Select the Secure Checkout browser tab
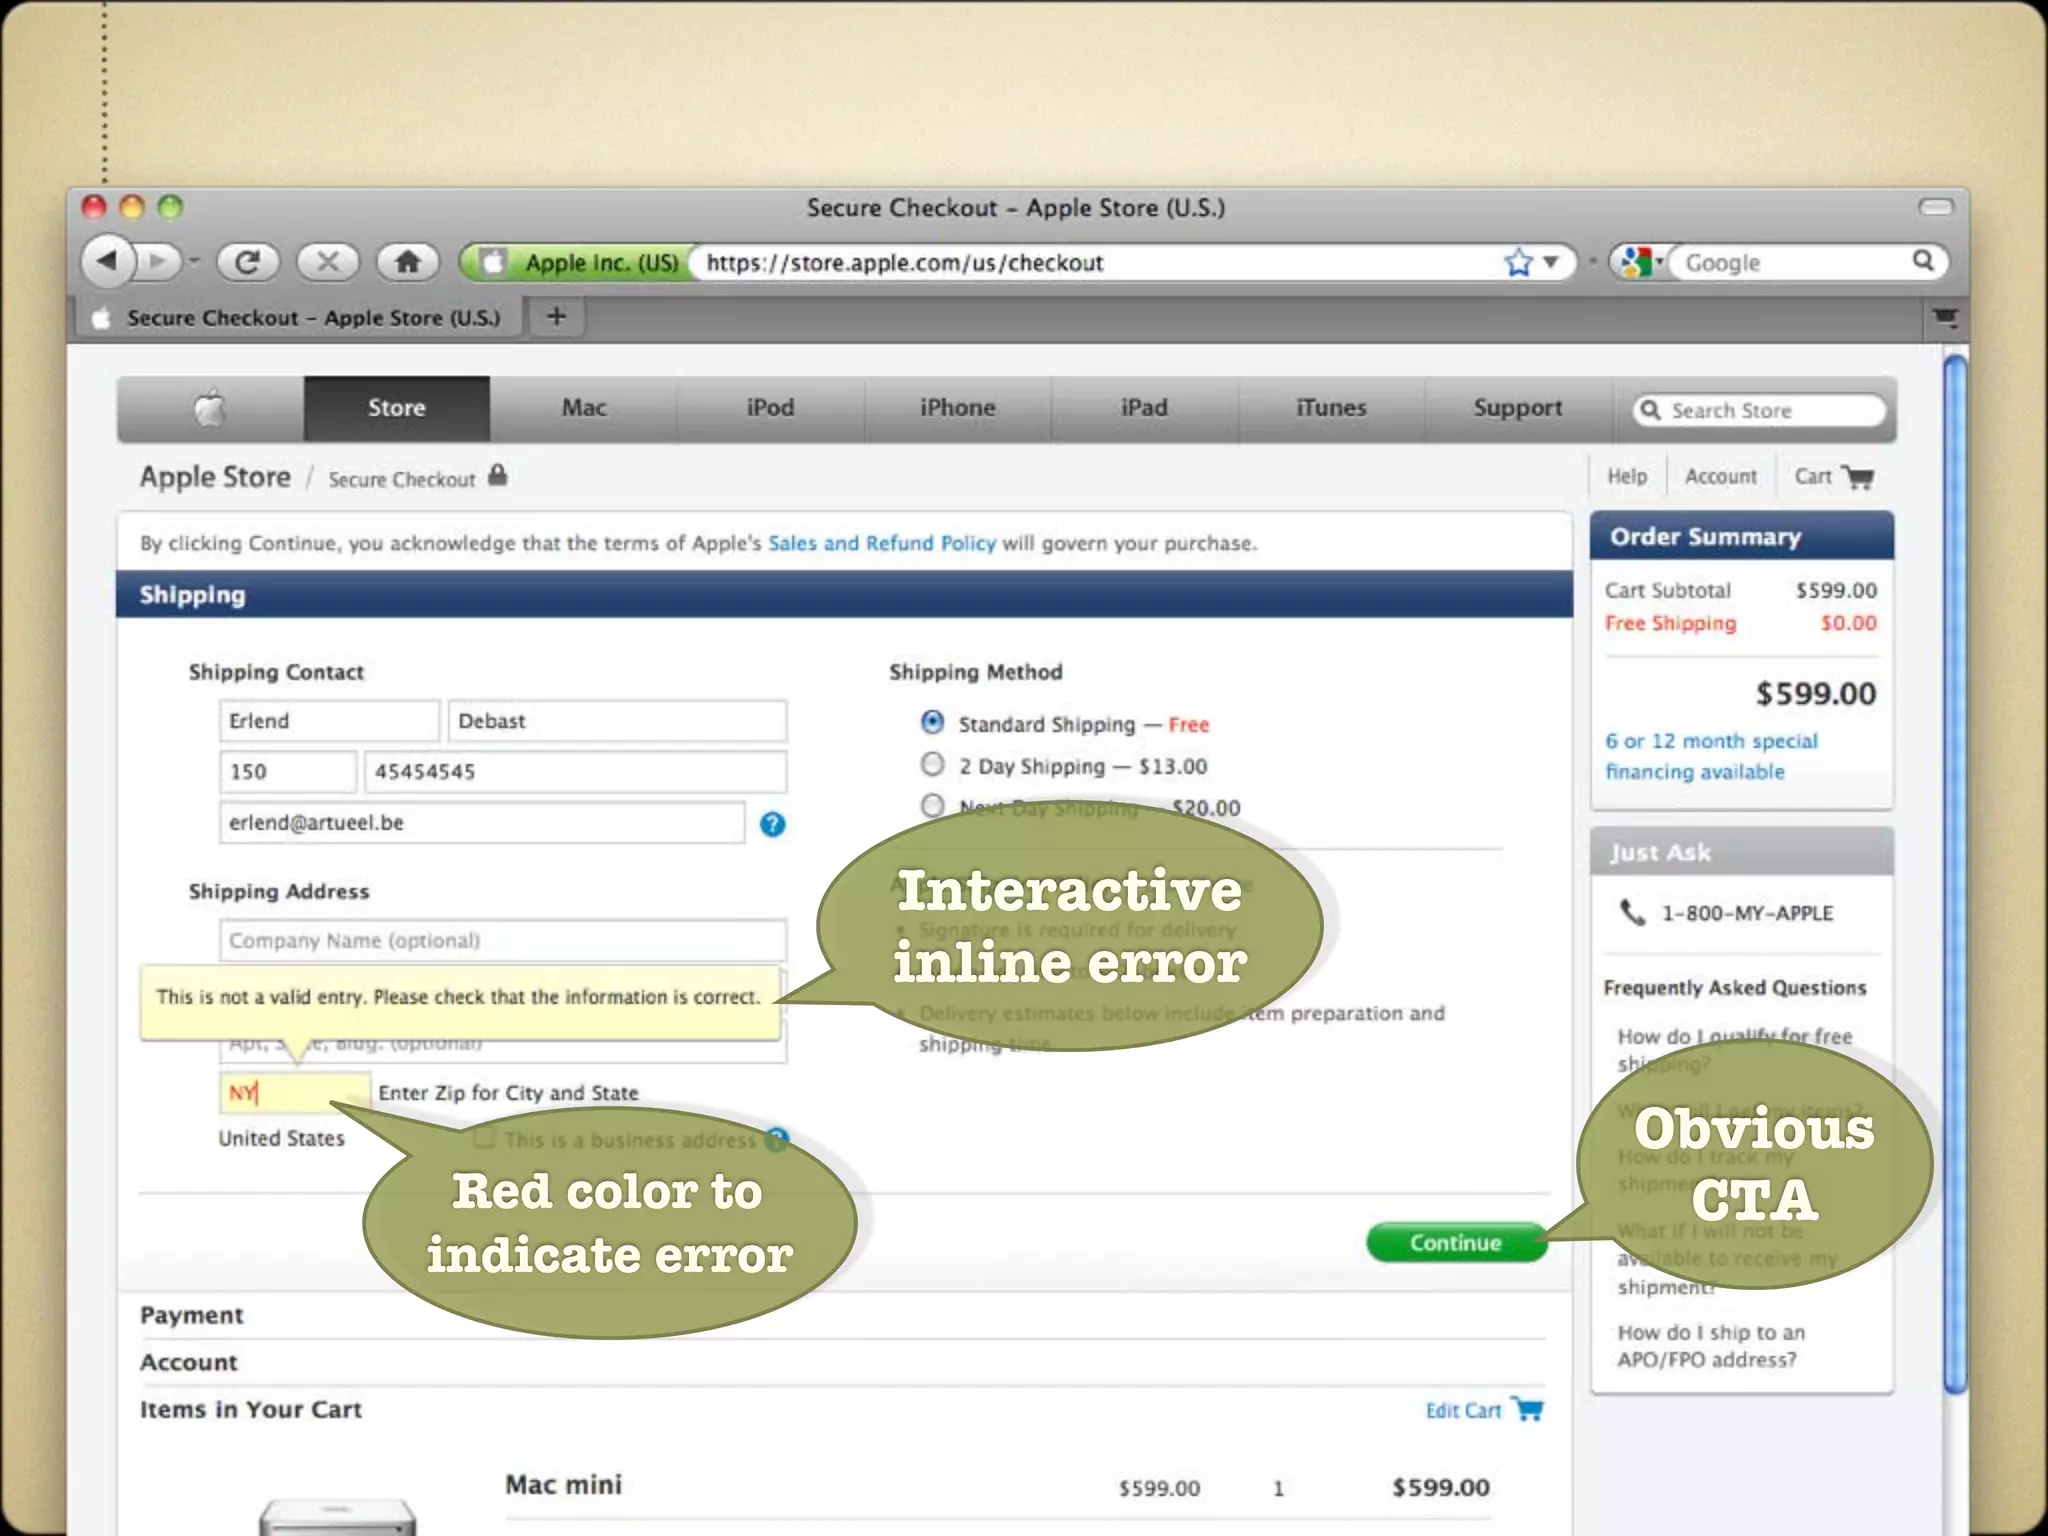The width and height of the screenshot is (2048, 1536). pyautogui.click(x=298, y=318)
